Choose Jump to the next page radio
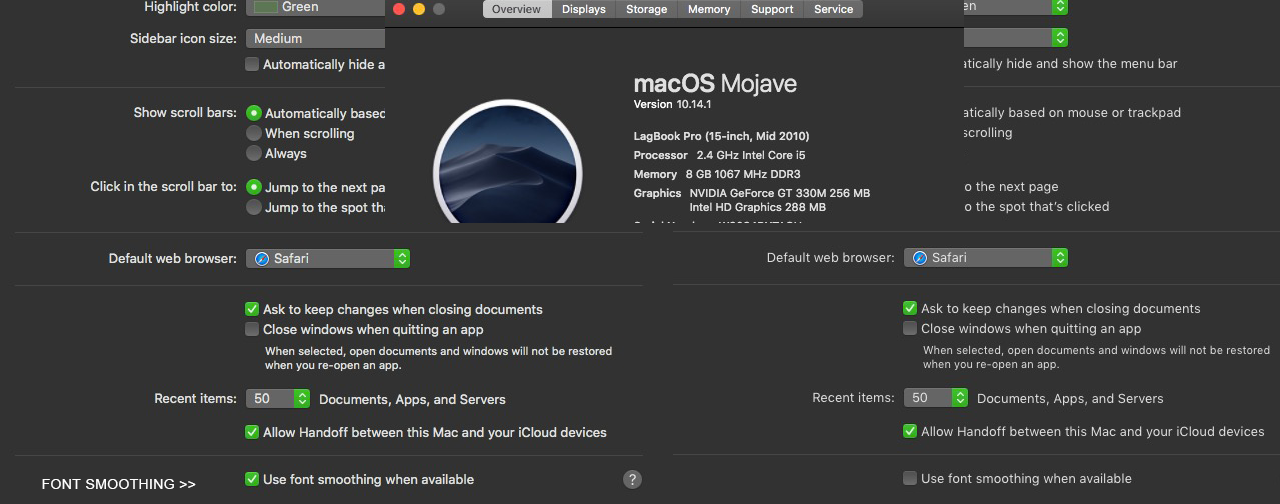 click(x=254, y=187)
